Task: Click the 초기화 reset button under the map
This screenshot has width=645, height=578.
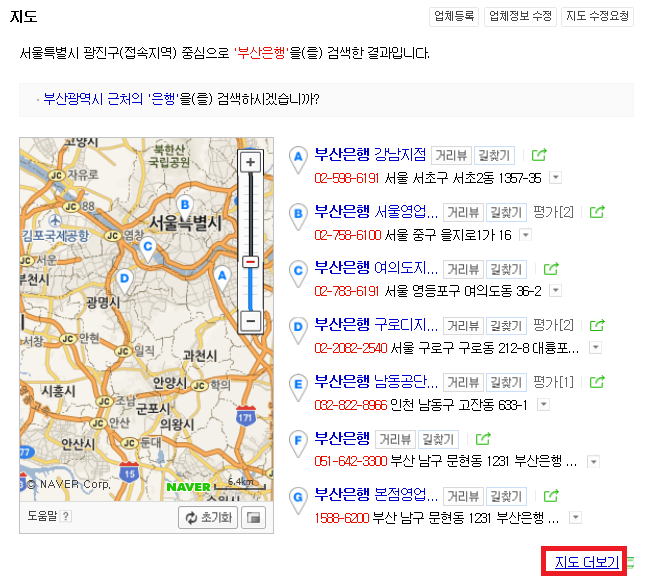Action: coord(208,517)
